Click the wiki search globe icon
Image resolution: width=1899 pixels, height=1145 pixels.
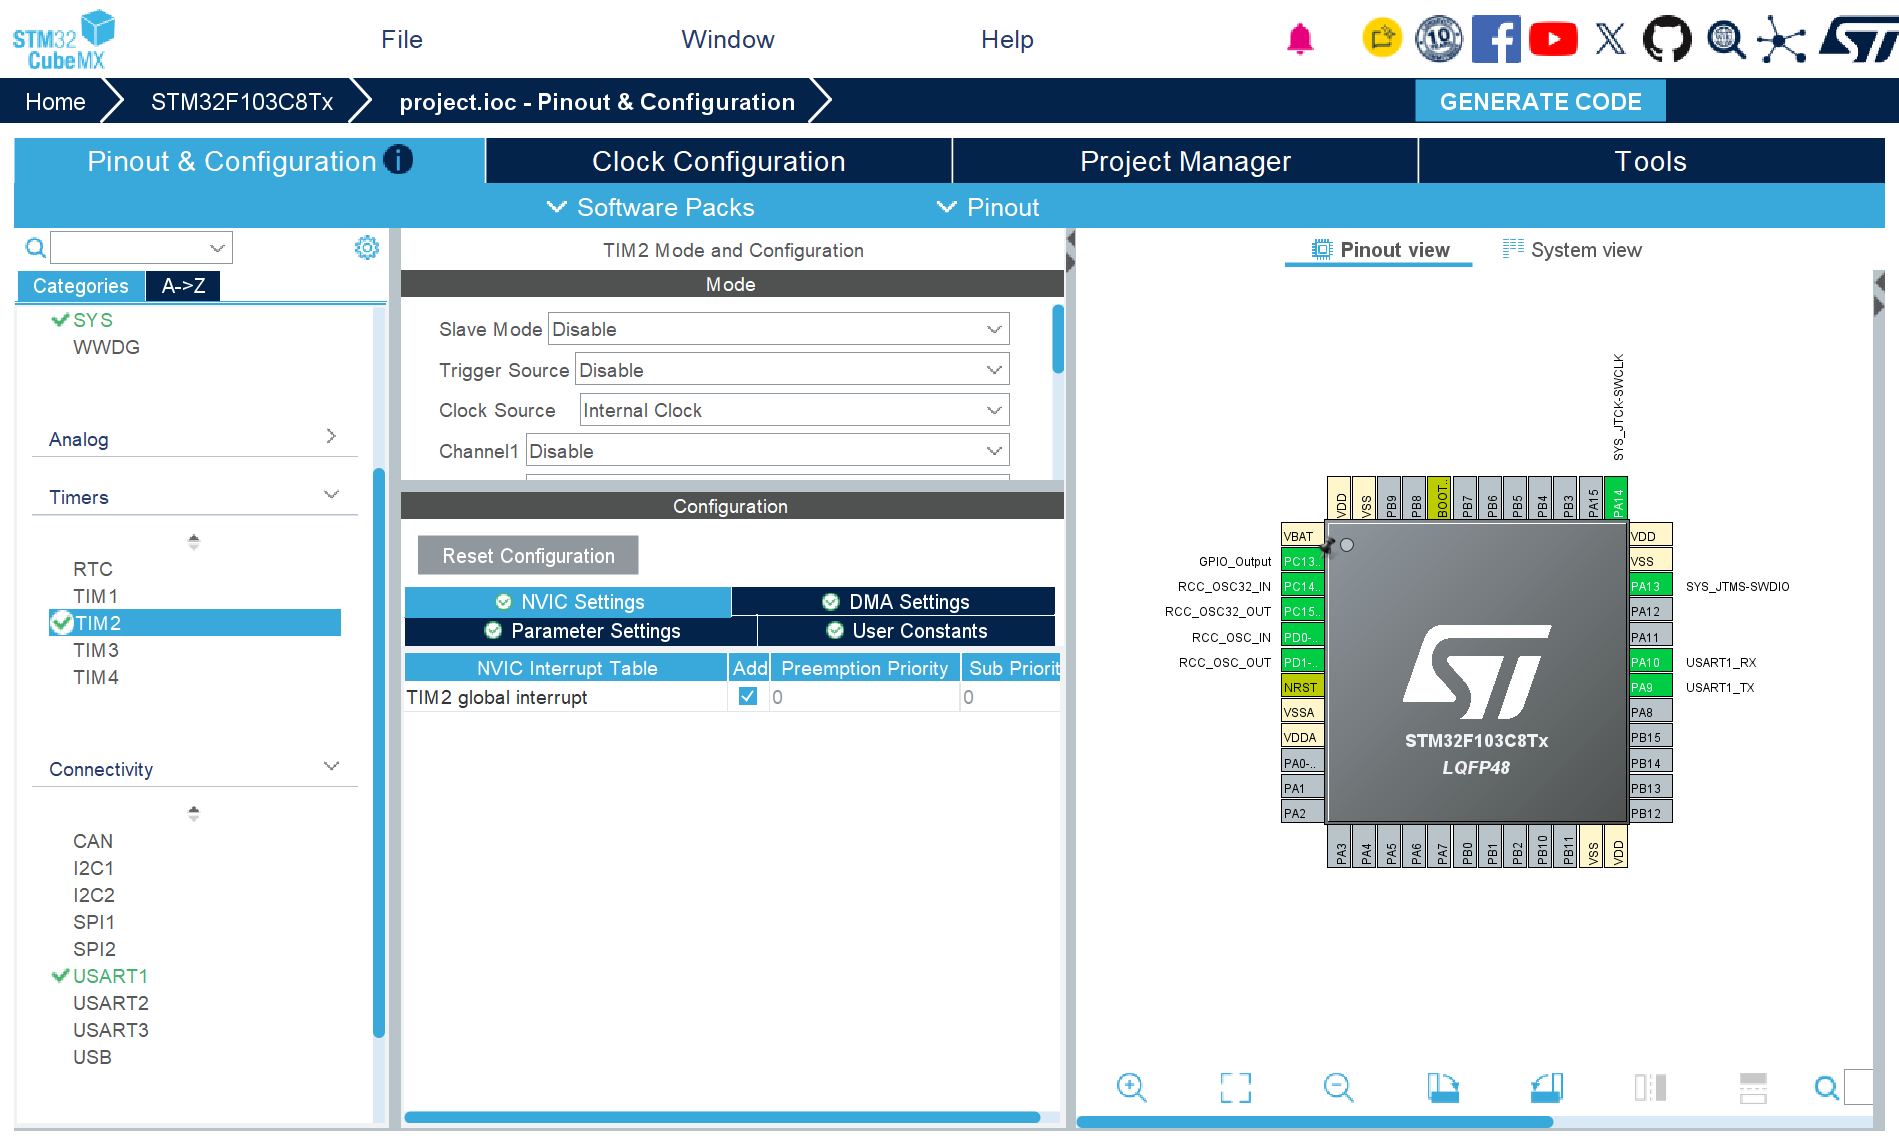1726,40
